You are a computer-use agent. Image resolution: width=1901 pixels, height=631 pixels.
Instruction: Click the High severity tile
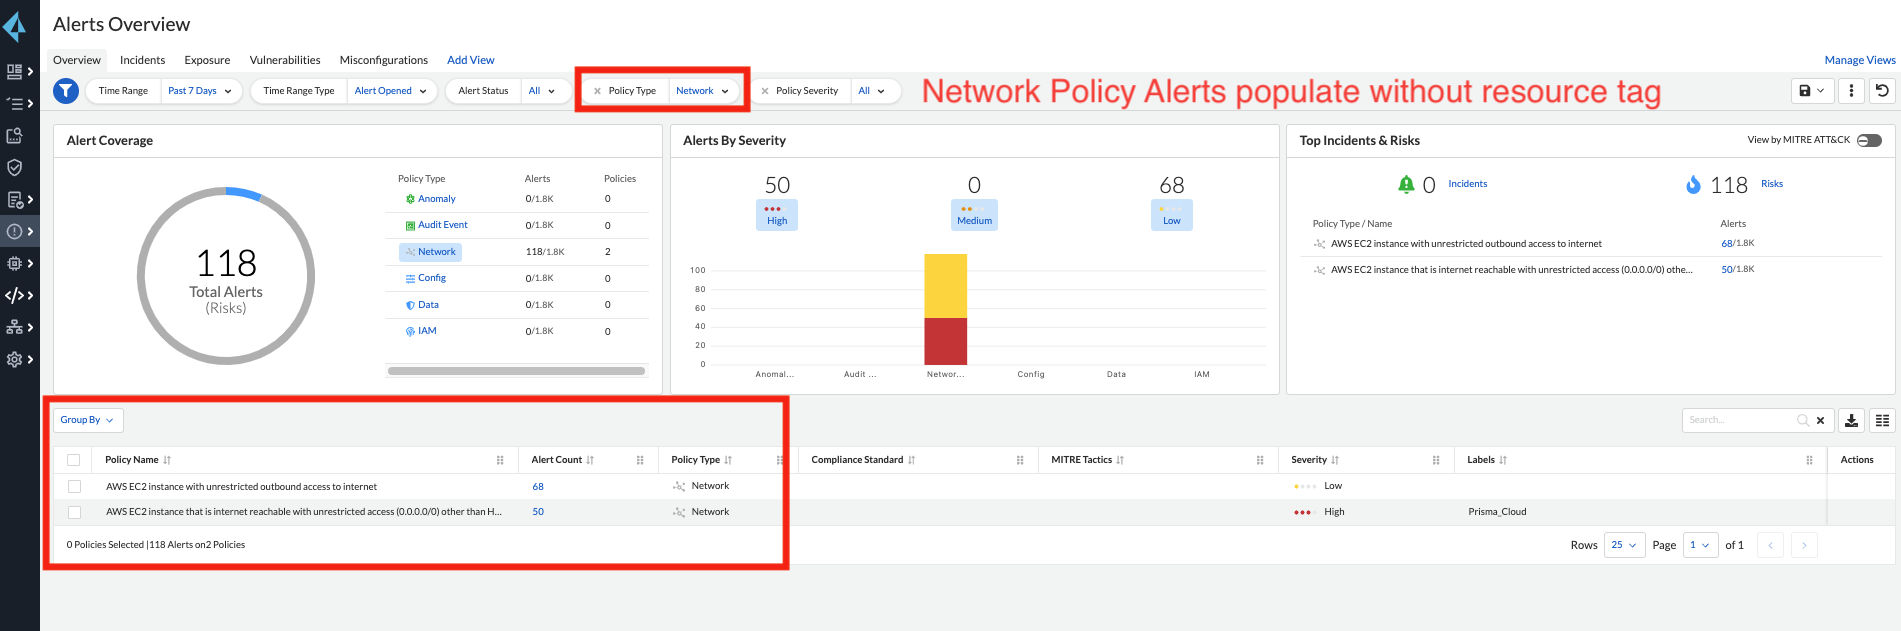(x=777, y=215)
